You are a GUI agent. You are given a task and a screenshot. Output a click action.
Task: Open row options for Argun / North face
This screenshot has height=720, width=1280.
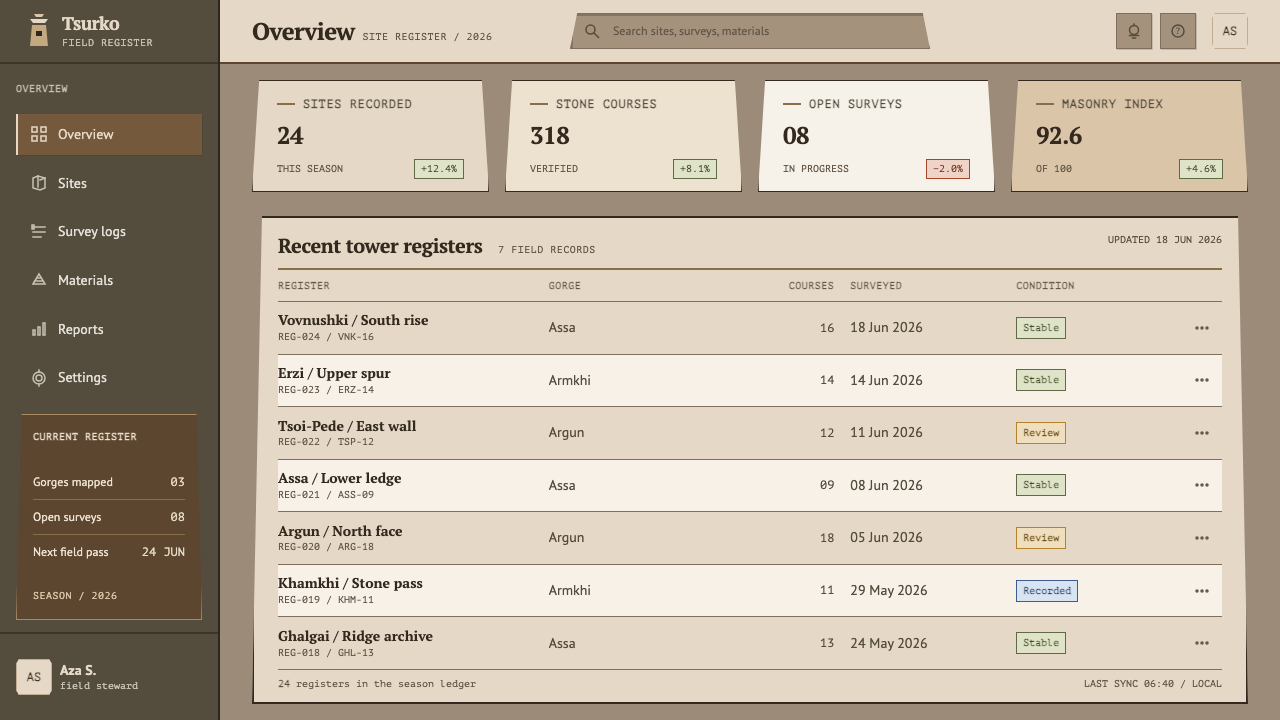[1202, 538]
